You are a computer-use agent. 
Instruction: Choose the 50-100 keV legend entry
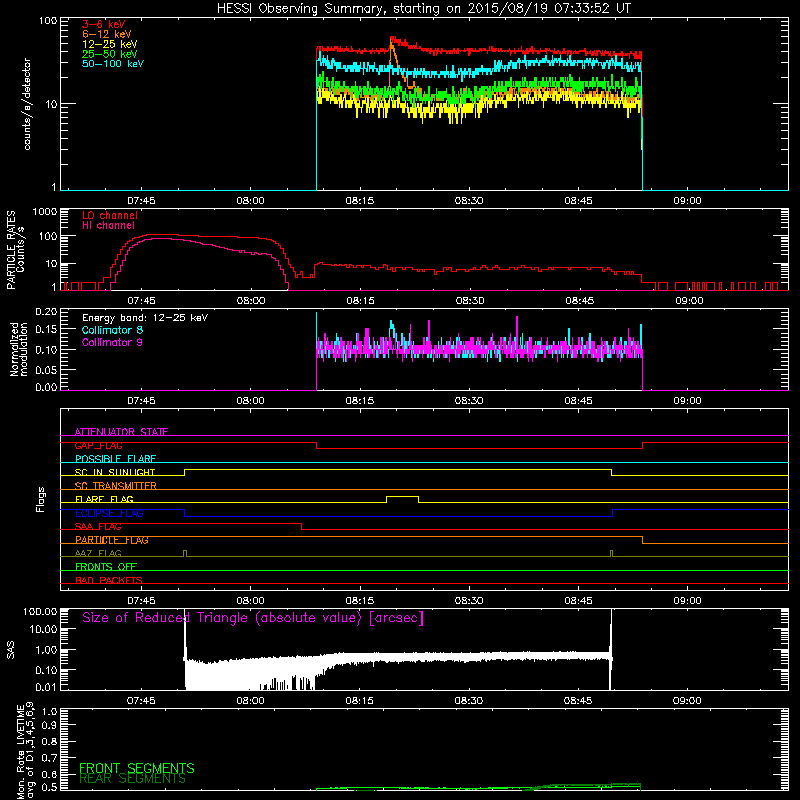point(112,64)
